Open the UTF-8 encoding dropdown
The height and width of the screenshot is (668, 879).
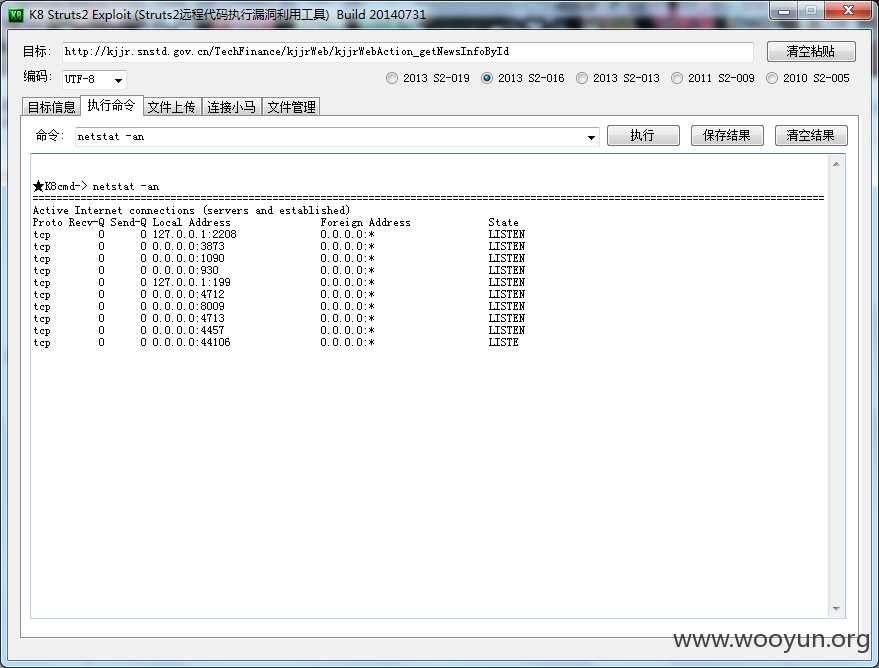tap(94, 80)
